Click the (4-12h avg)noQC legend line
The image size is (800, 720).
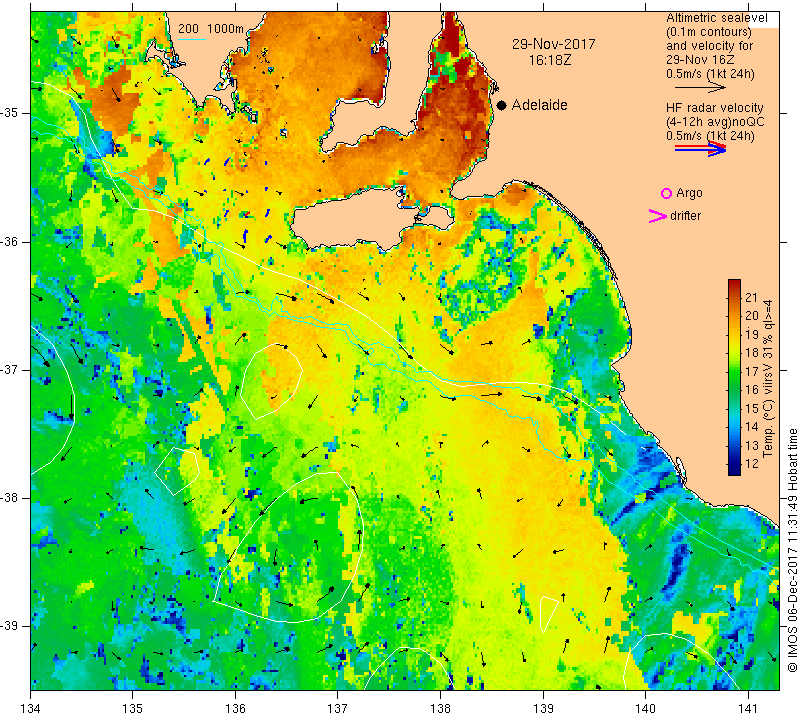click(715, 122)
